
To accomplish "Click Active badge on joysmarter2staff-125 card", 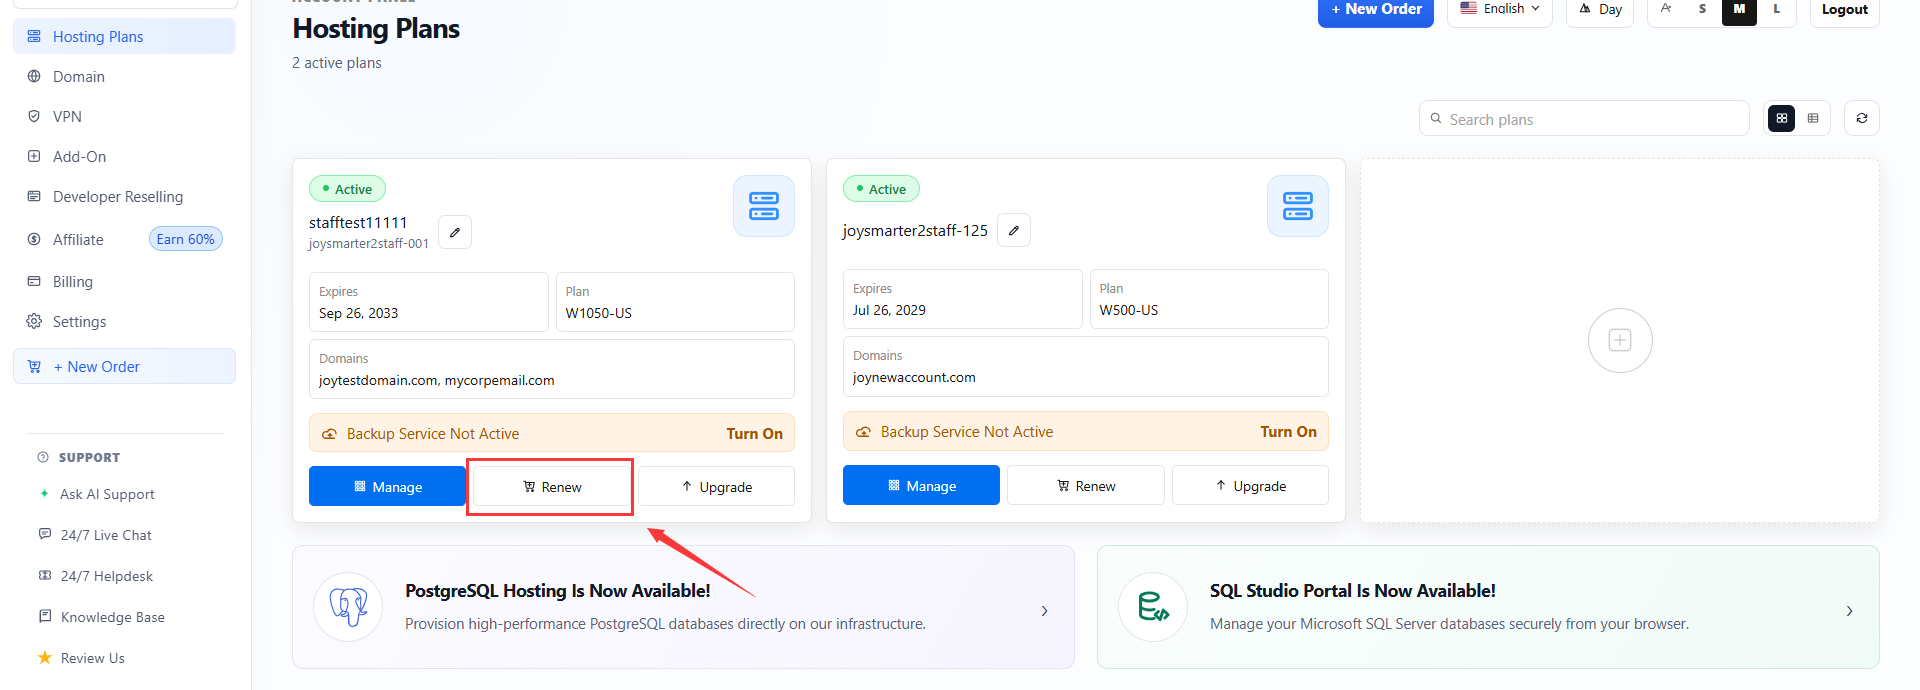I will [881, 188].
